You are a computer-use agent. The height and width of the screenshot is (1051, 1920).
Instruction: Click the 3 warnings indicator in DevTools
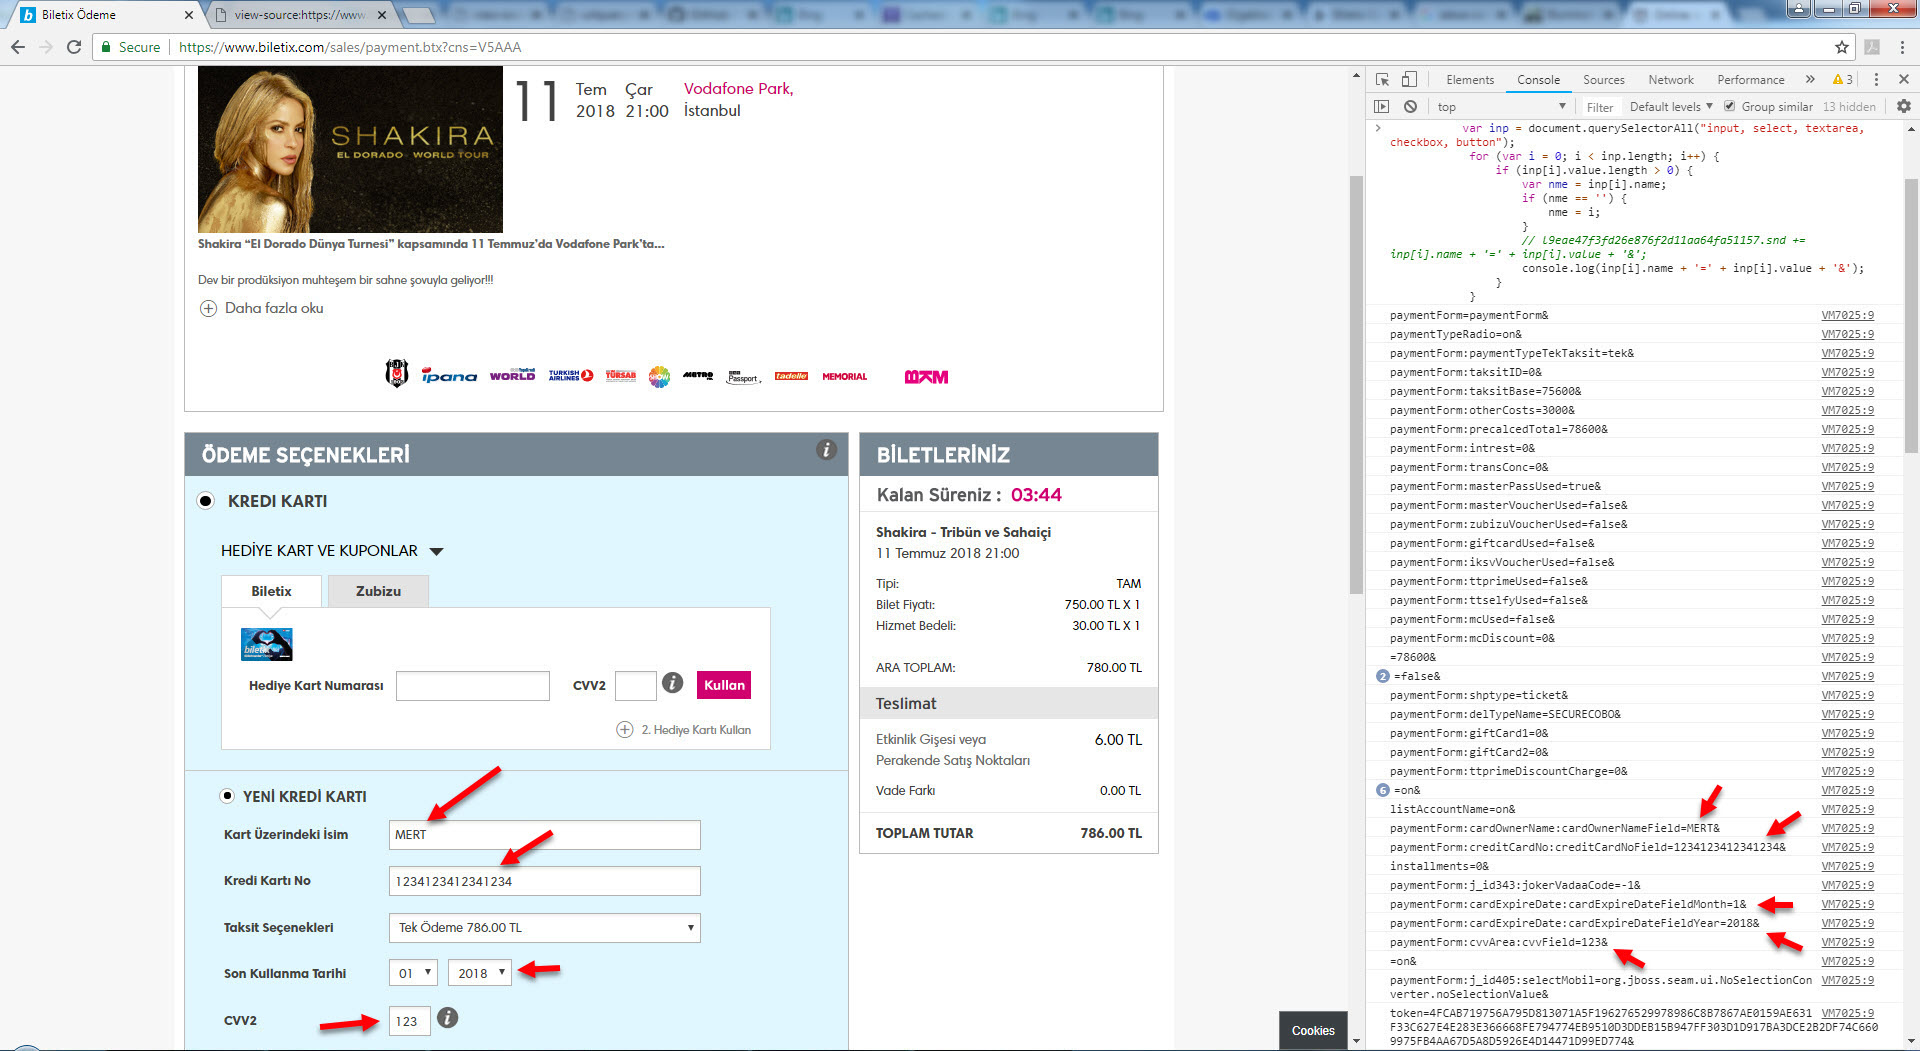tap(1843, 79)
